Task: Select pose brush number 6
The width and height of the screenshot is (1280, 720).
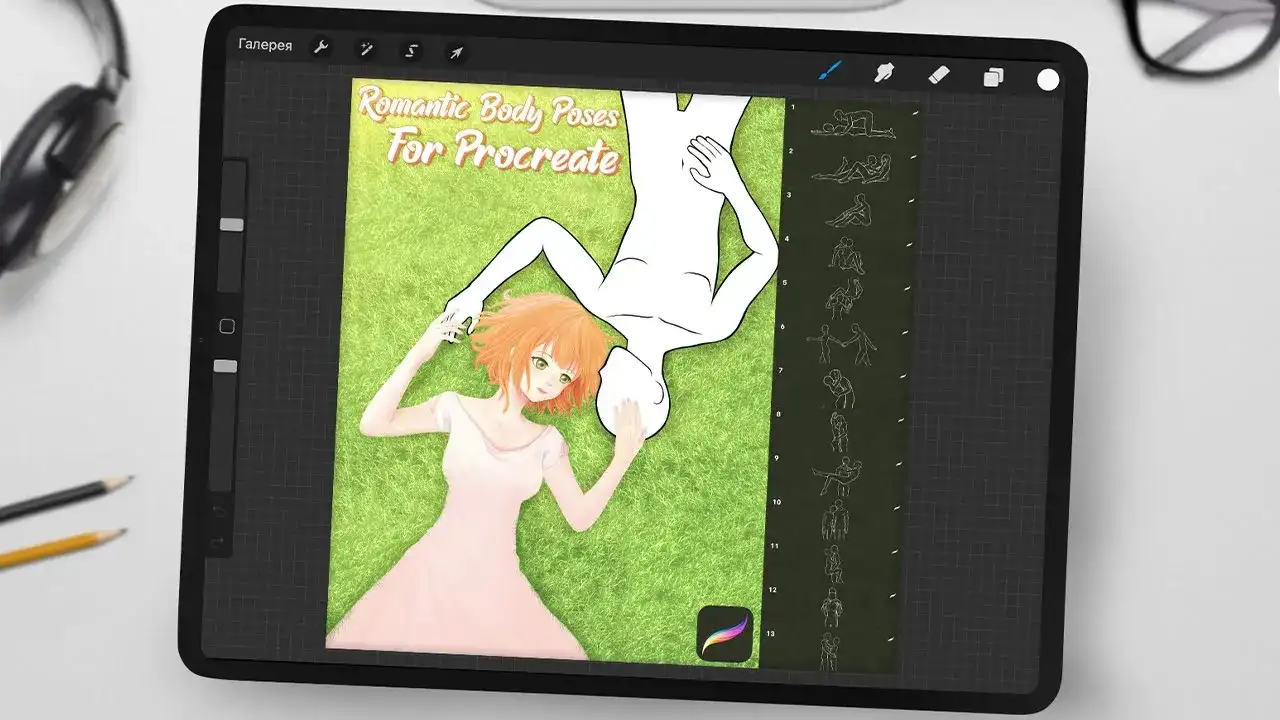Action: point(839,343)
